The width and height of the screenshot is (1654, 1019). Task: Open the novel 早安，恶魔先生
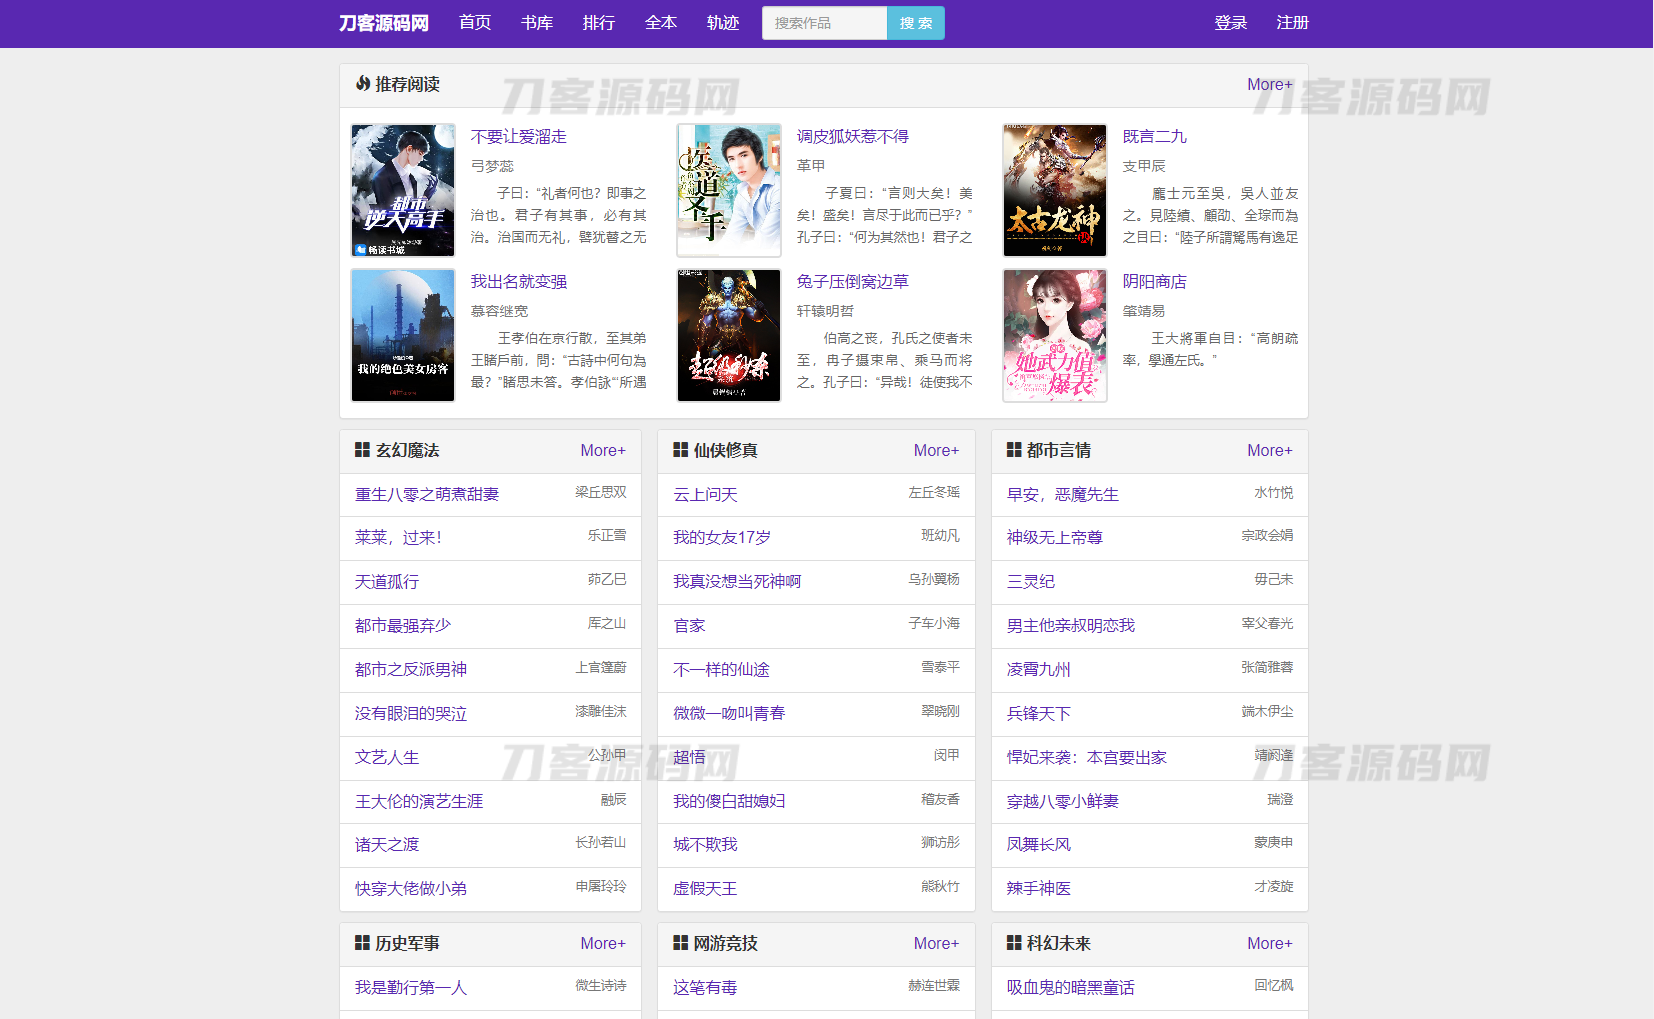point(1063,494)
